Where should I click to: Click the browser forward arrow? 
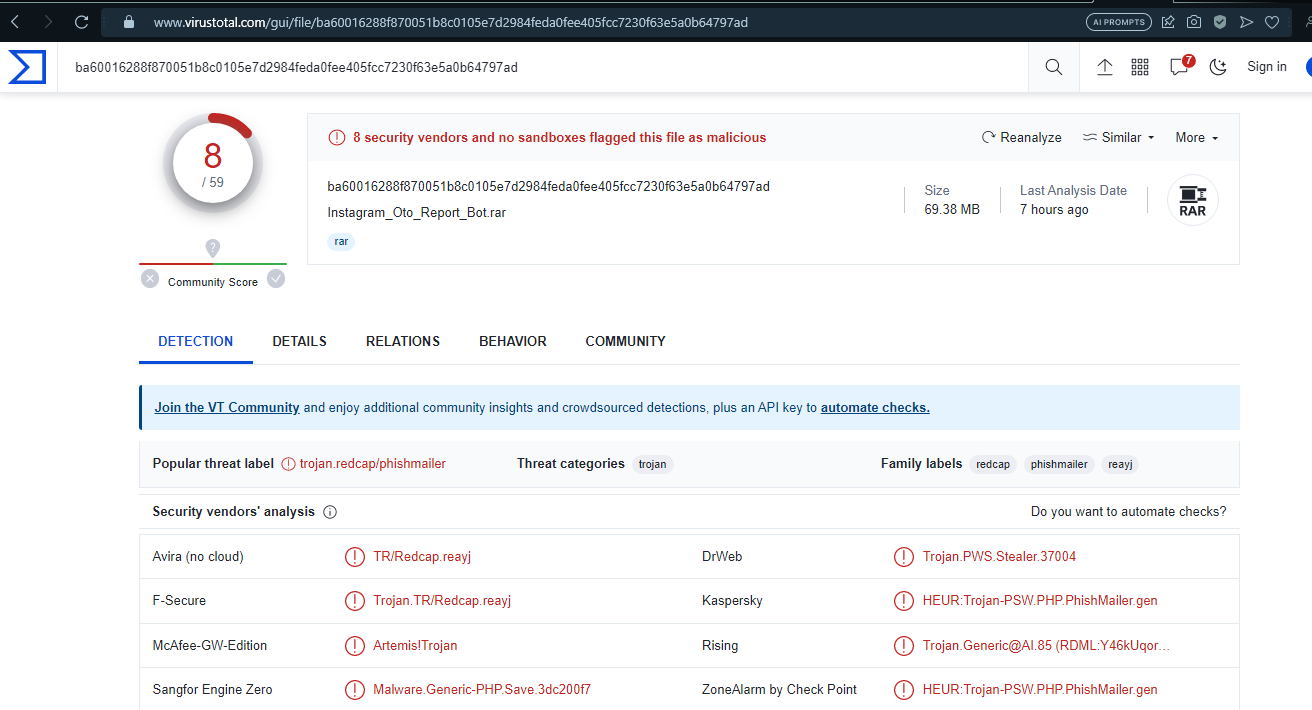point(48,21)
